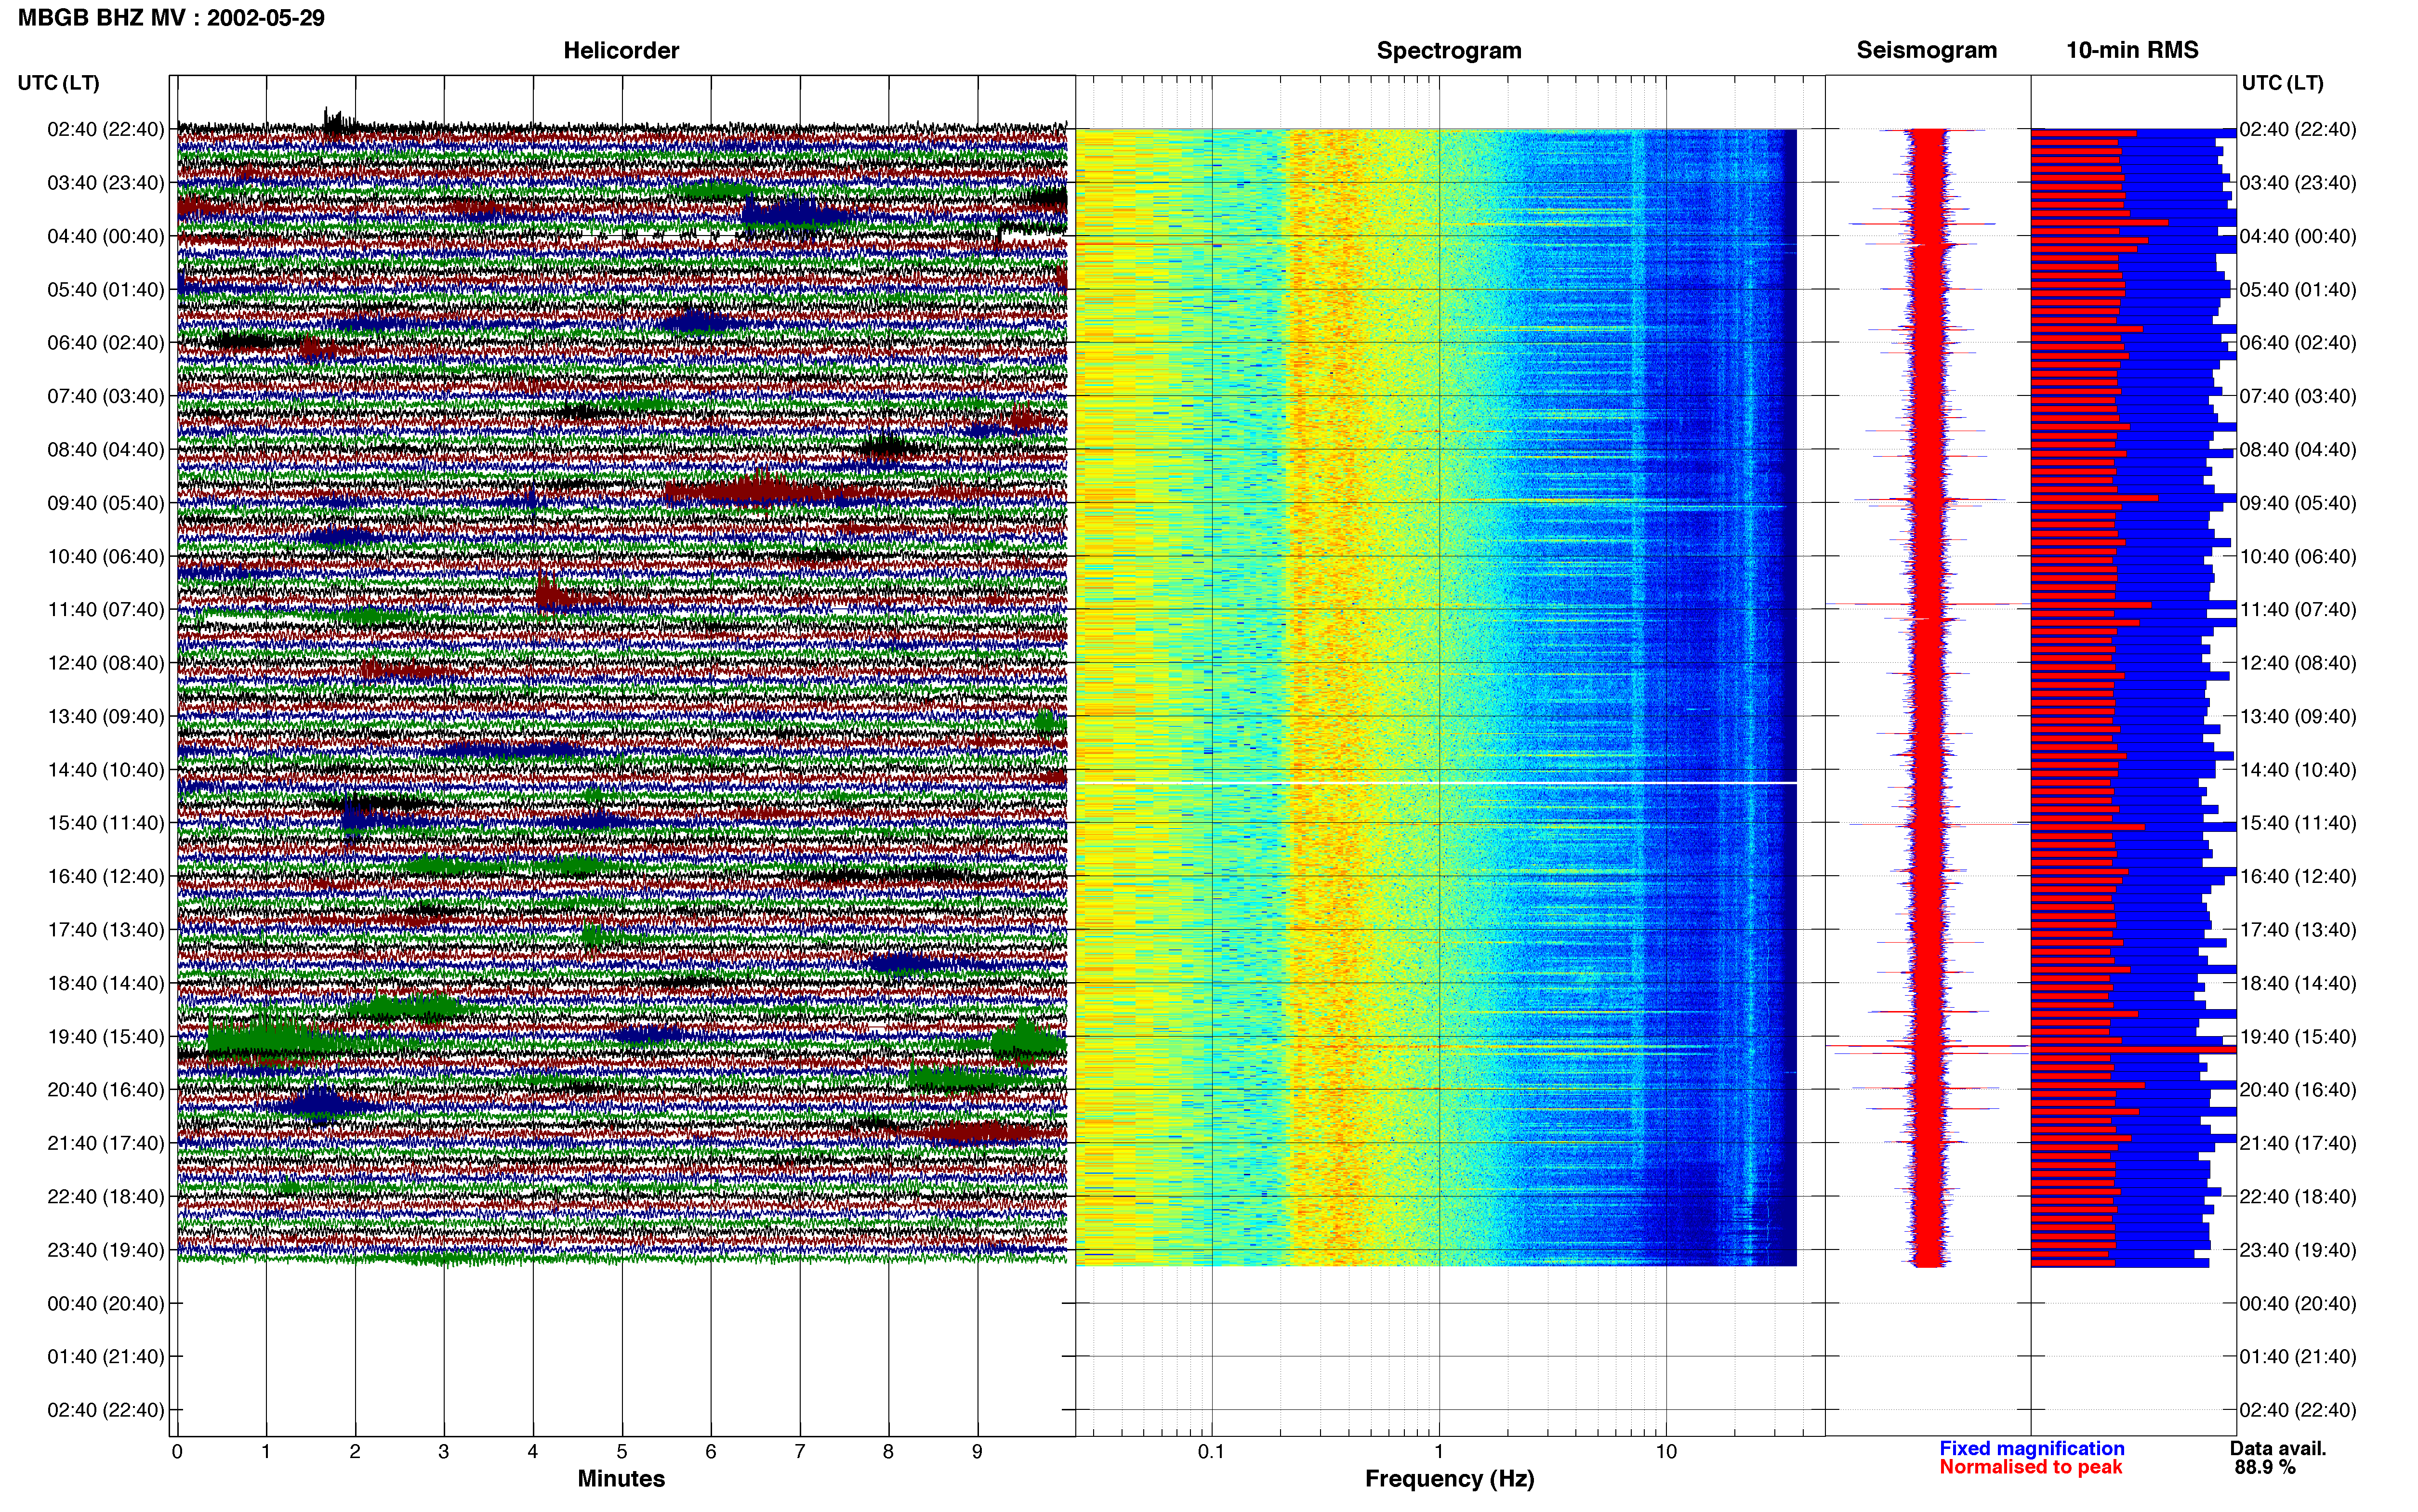Viewport: 2418px width, 1512px height.
Task: Click the 'Fixed magnification' legend text
Action: pos(2031,1448)
